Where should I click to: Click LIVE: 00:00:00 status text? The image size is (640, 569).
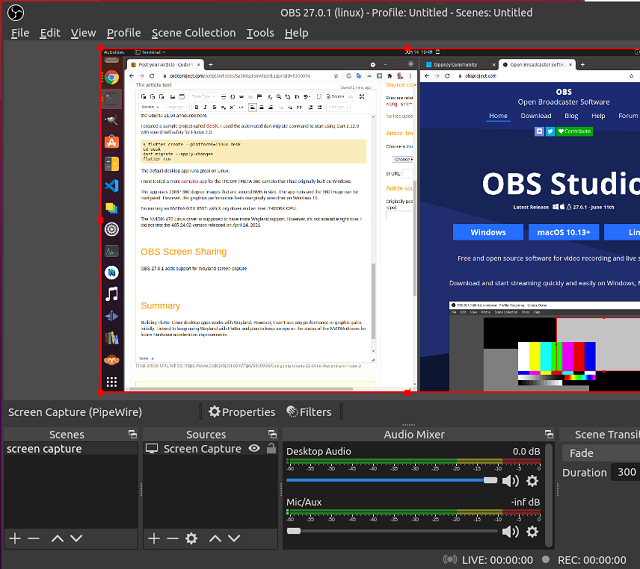(497, 560)
